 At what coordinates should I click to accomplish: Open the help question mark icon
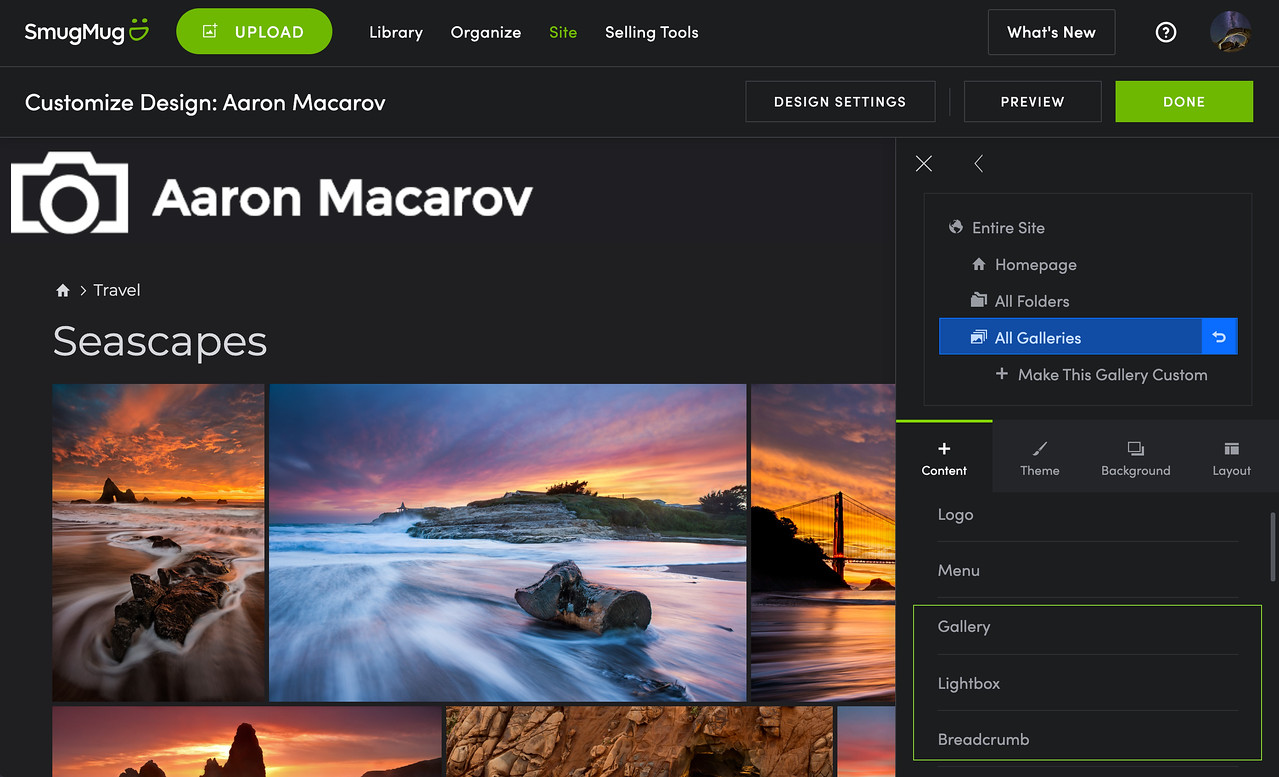click(x=1165, y=32)
